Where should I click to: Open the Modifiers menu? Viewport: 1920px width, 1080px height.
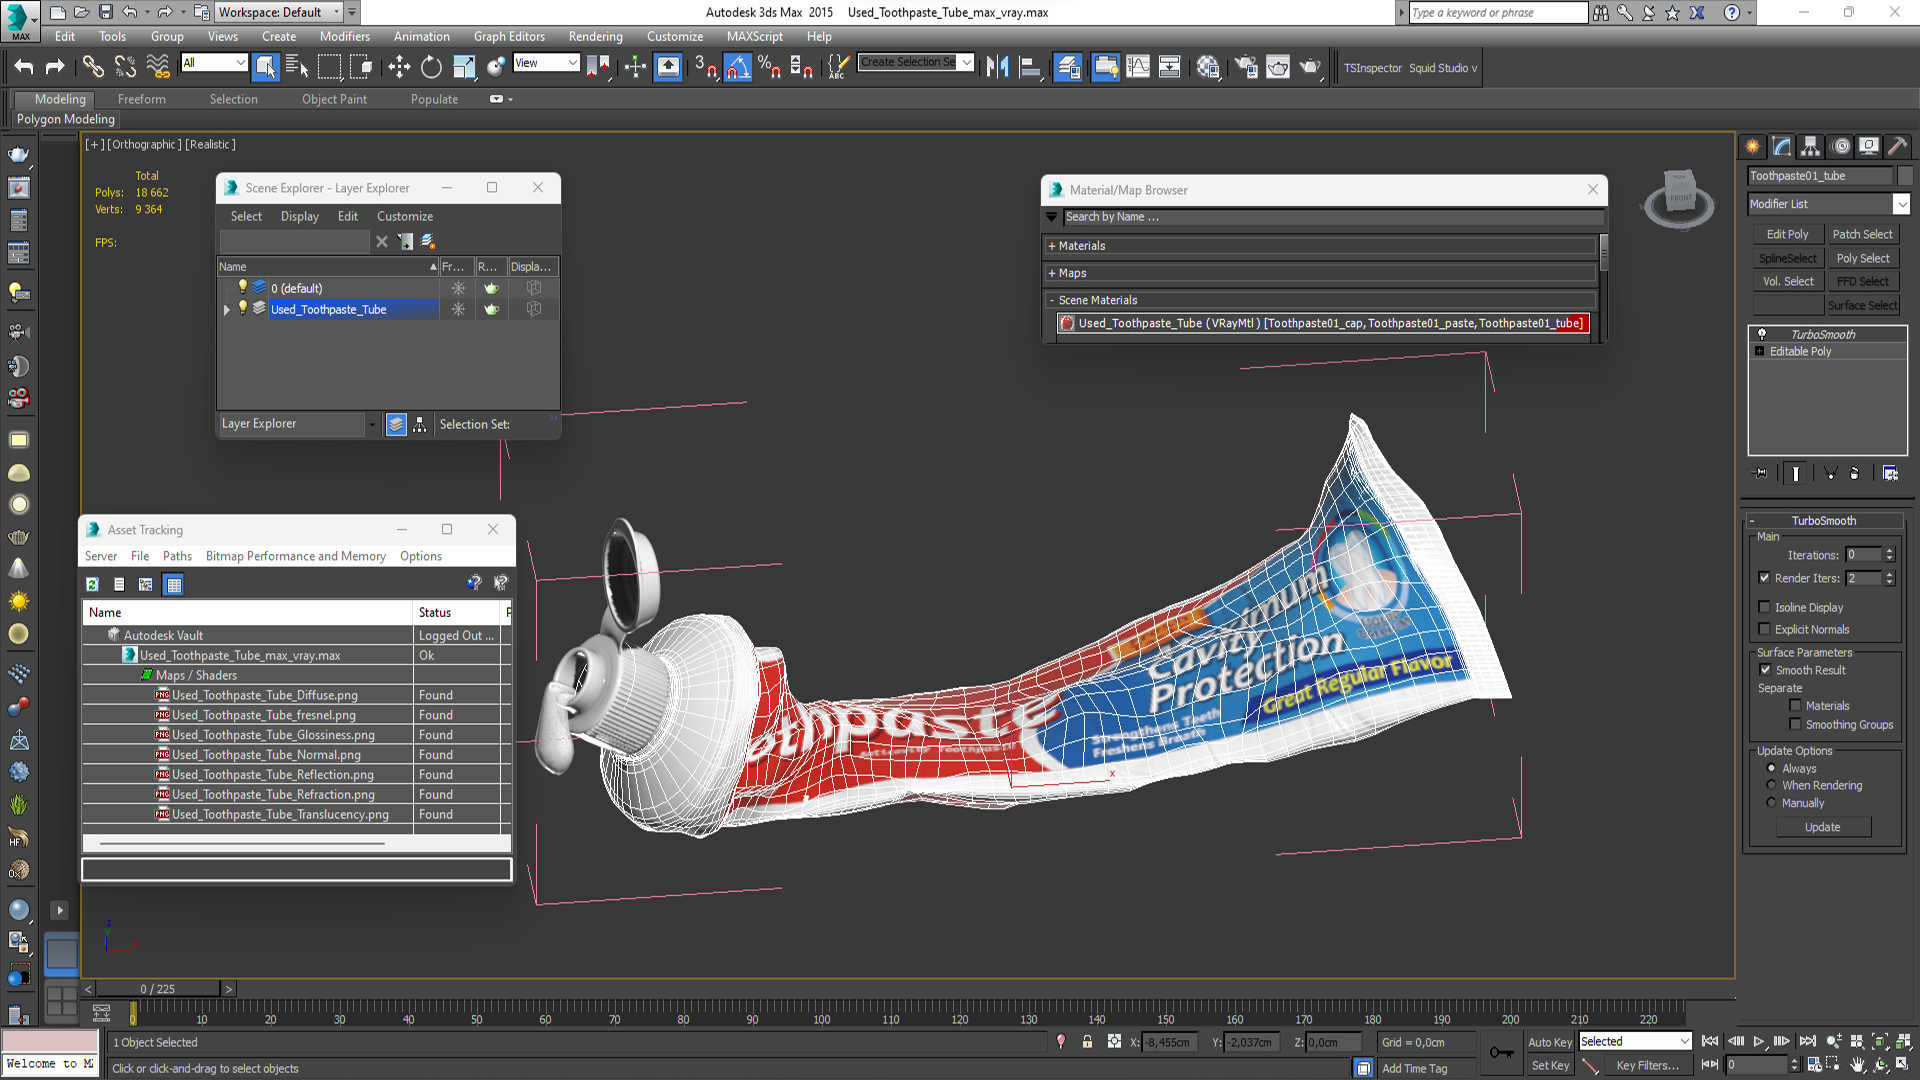tap(344, 36)
